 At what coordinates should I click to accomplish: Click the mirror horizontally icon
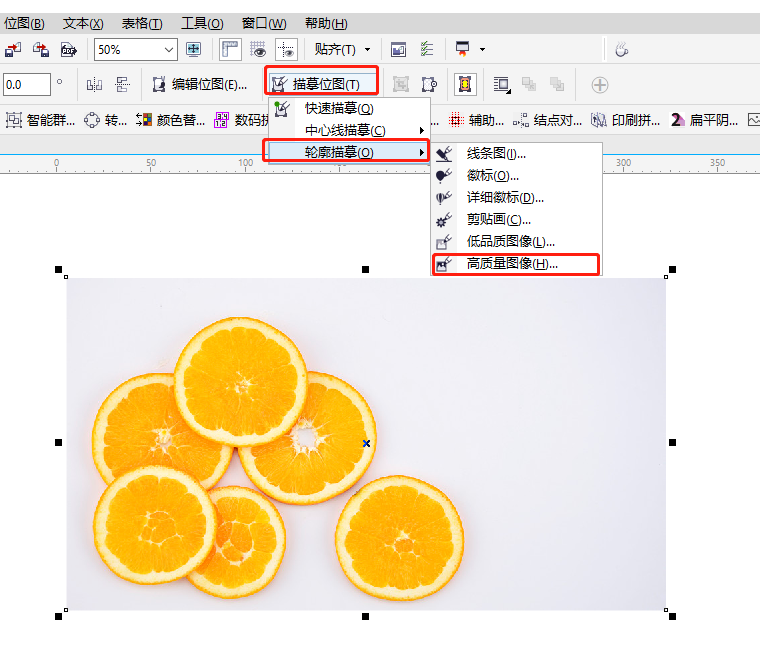pos(94,85)
